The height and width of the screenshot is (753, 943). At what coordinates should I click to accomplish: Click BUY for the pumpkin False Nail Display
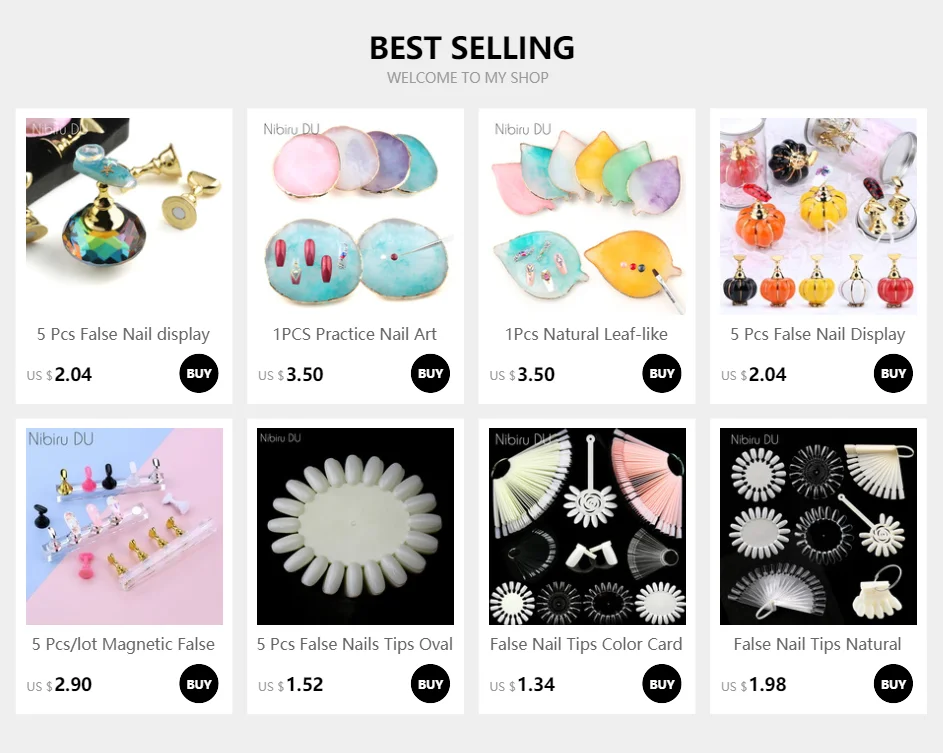pyautogui.click(x=893, y=373)
